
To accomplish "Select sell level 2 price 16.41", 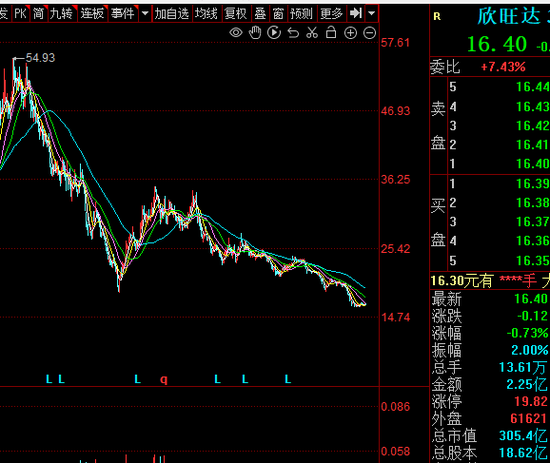I will point(532,145).
